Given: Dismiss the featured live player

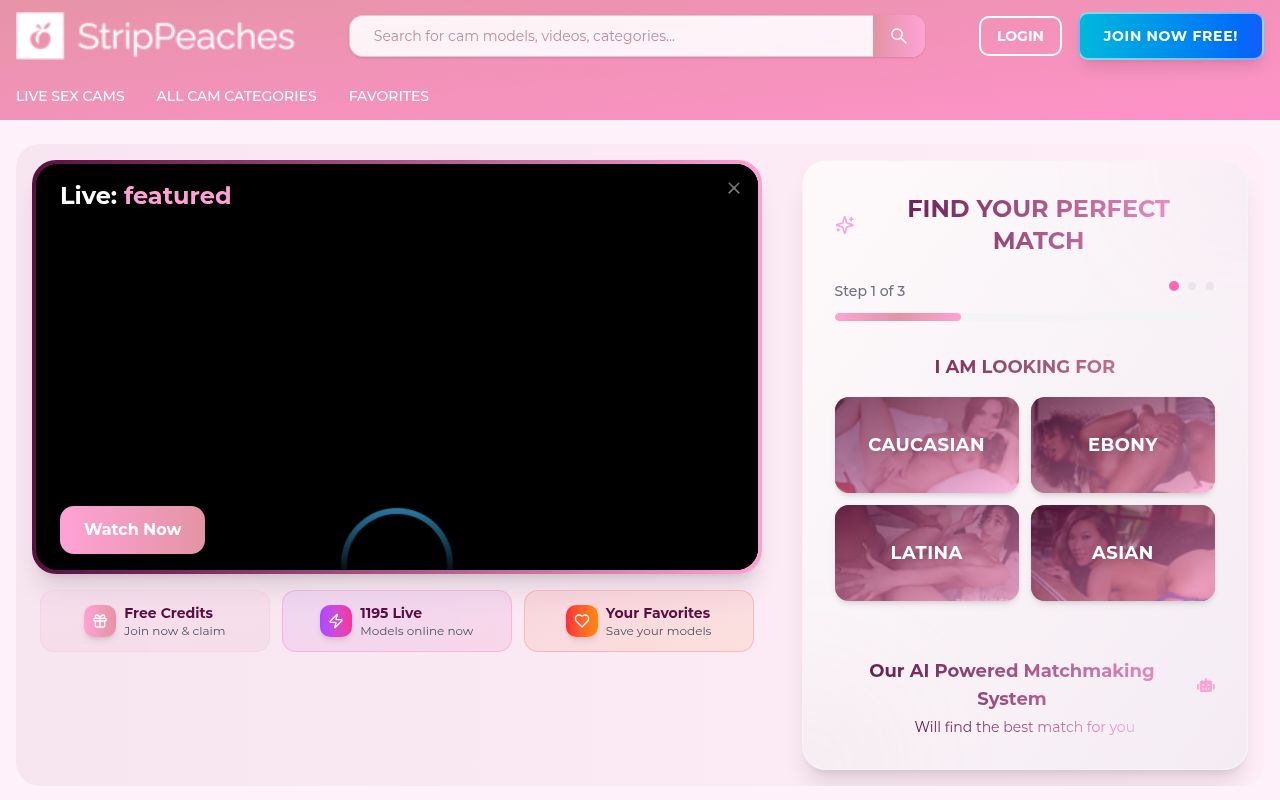Looking at the screenshot, I should [x=733, y=187].
